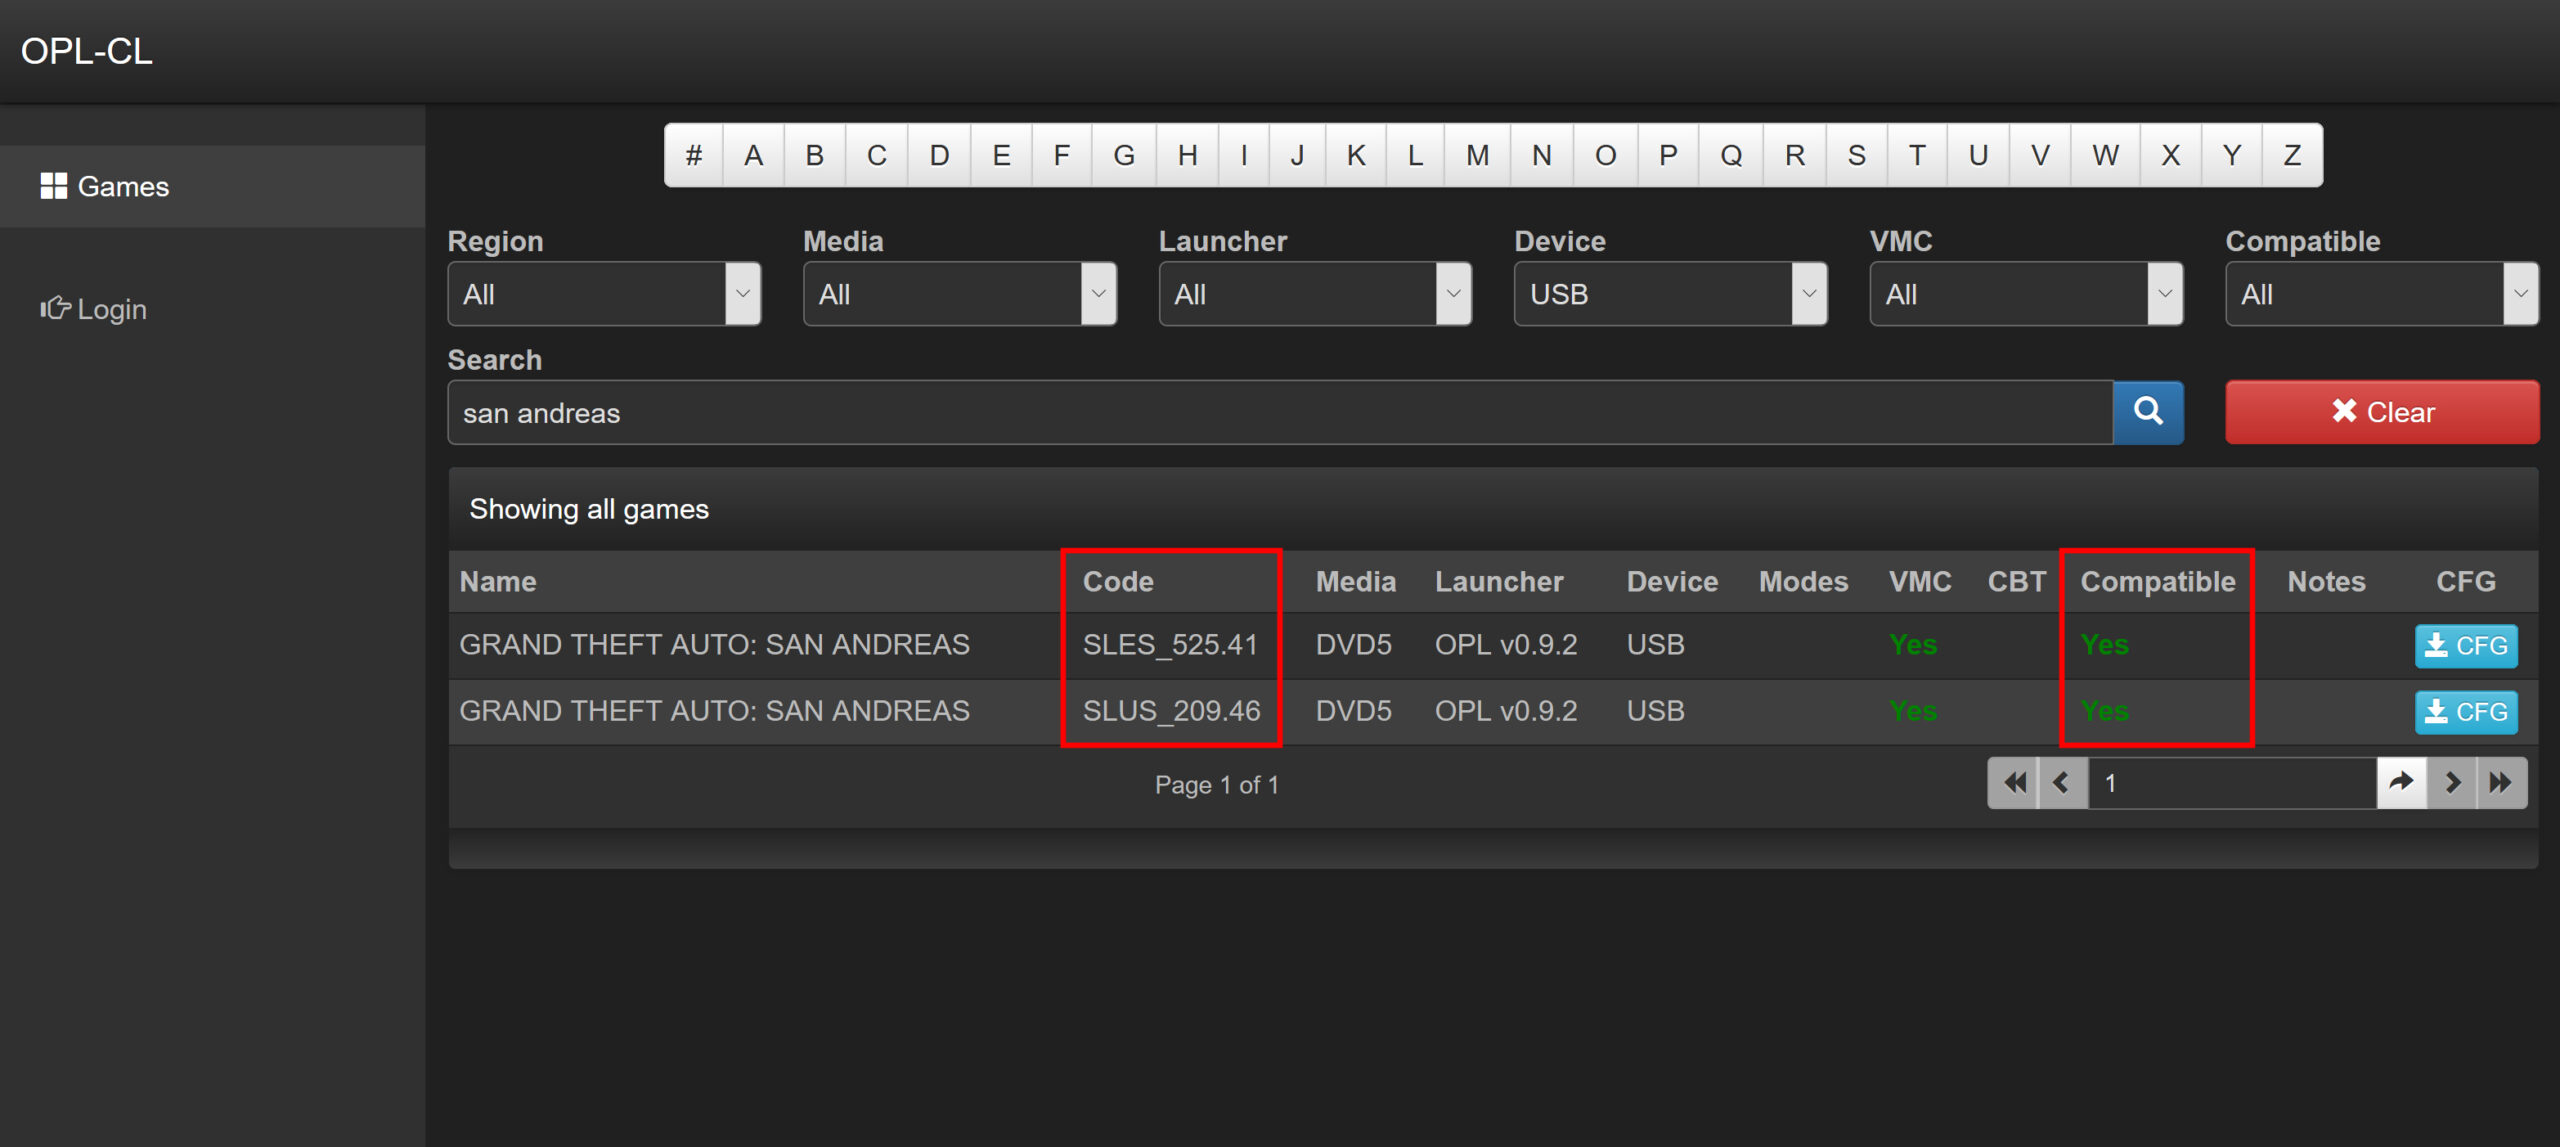Expand the Launcher filter dropdown
Screen dimensions: 2560x1147
(1315, 294)
